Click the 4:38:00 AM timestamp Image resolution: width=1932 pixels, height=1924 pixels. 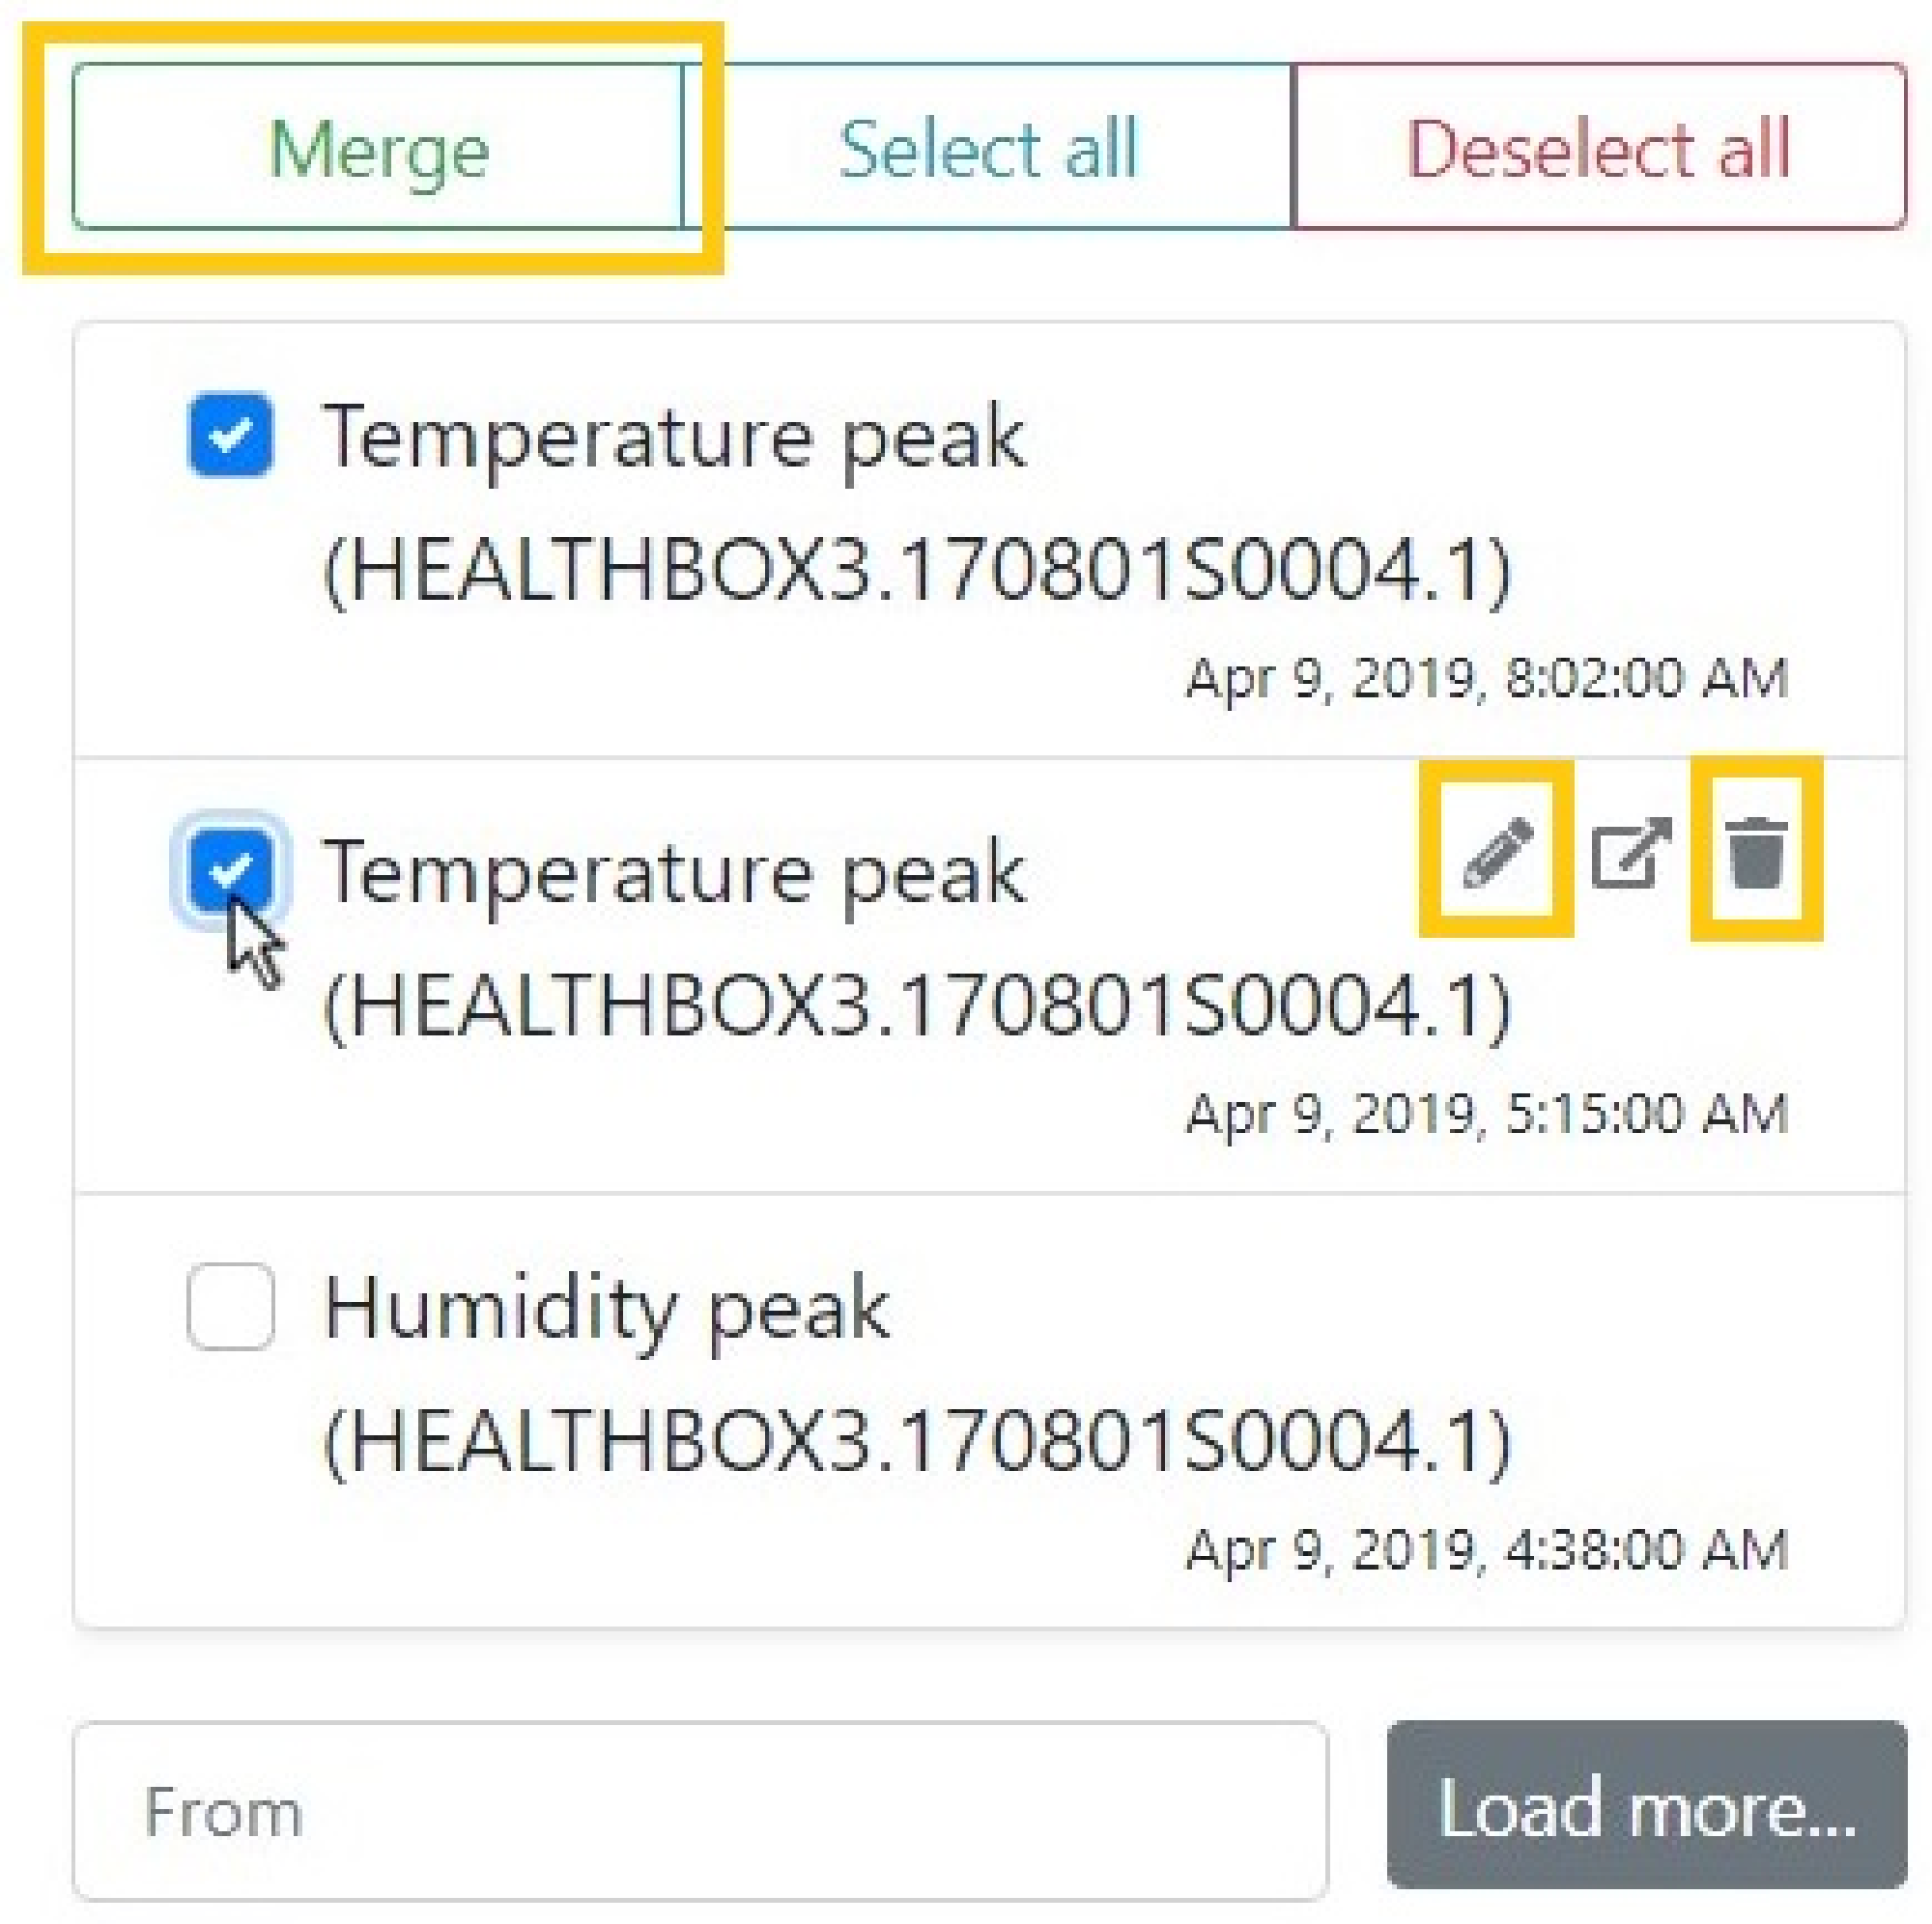[x=1486, y=1549]
